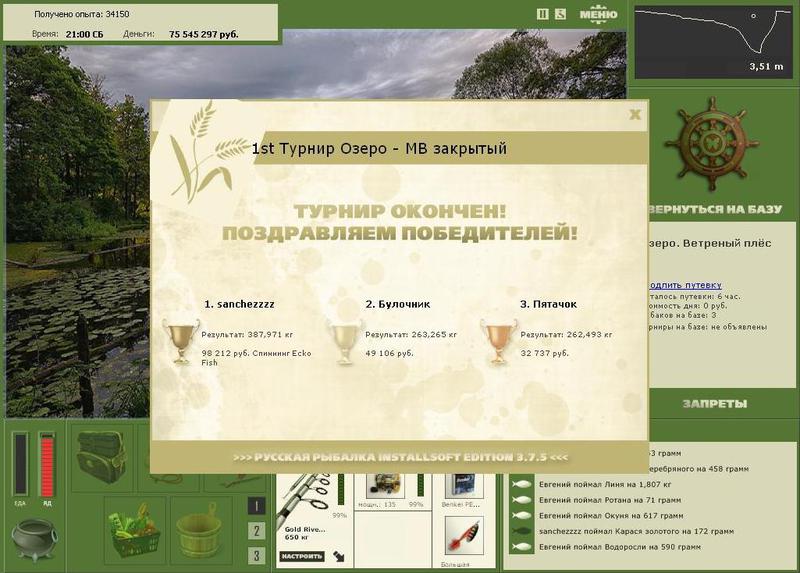This screenshot has height=573, width=800.
Task: Click dark fish icon beside sanchezzzz message
Action: [522, 531]
